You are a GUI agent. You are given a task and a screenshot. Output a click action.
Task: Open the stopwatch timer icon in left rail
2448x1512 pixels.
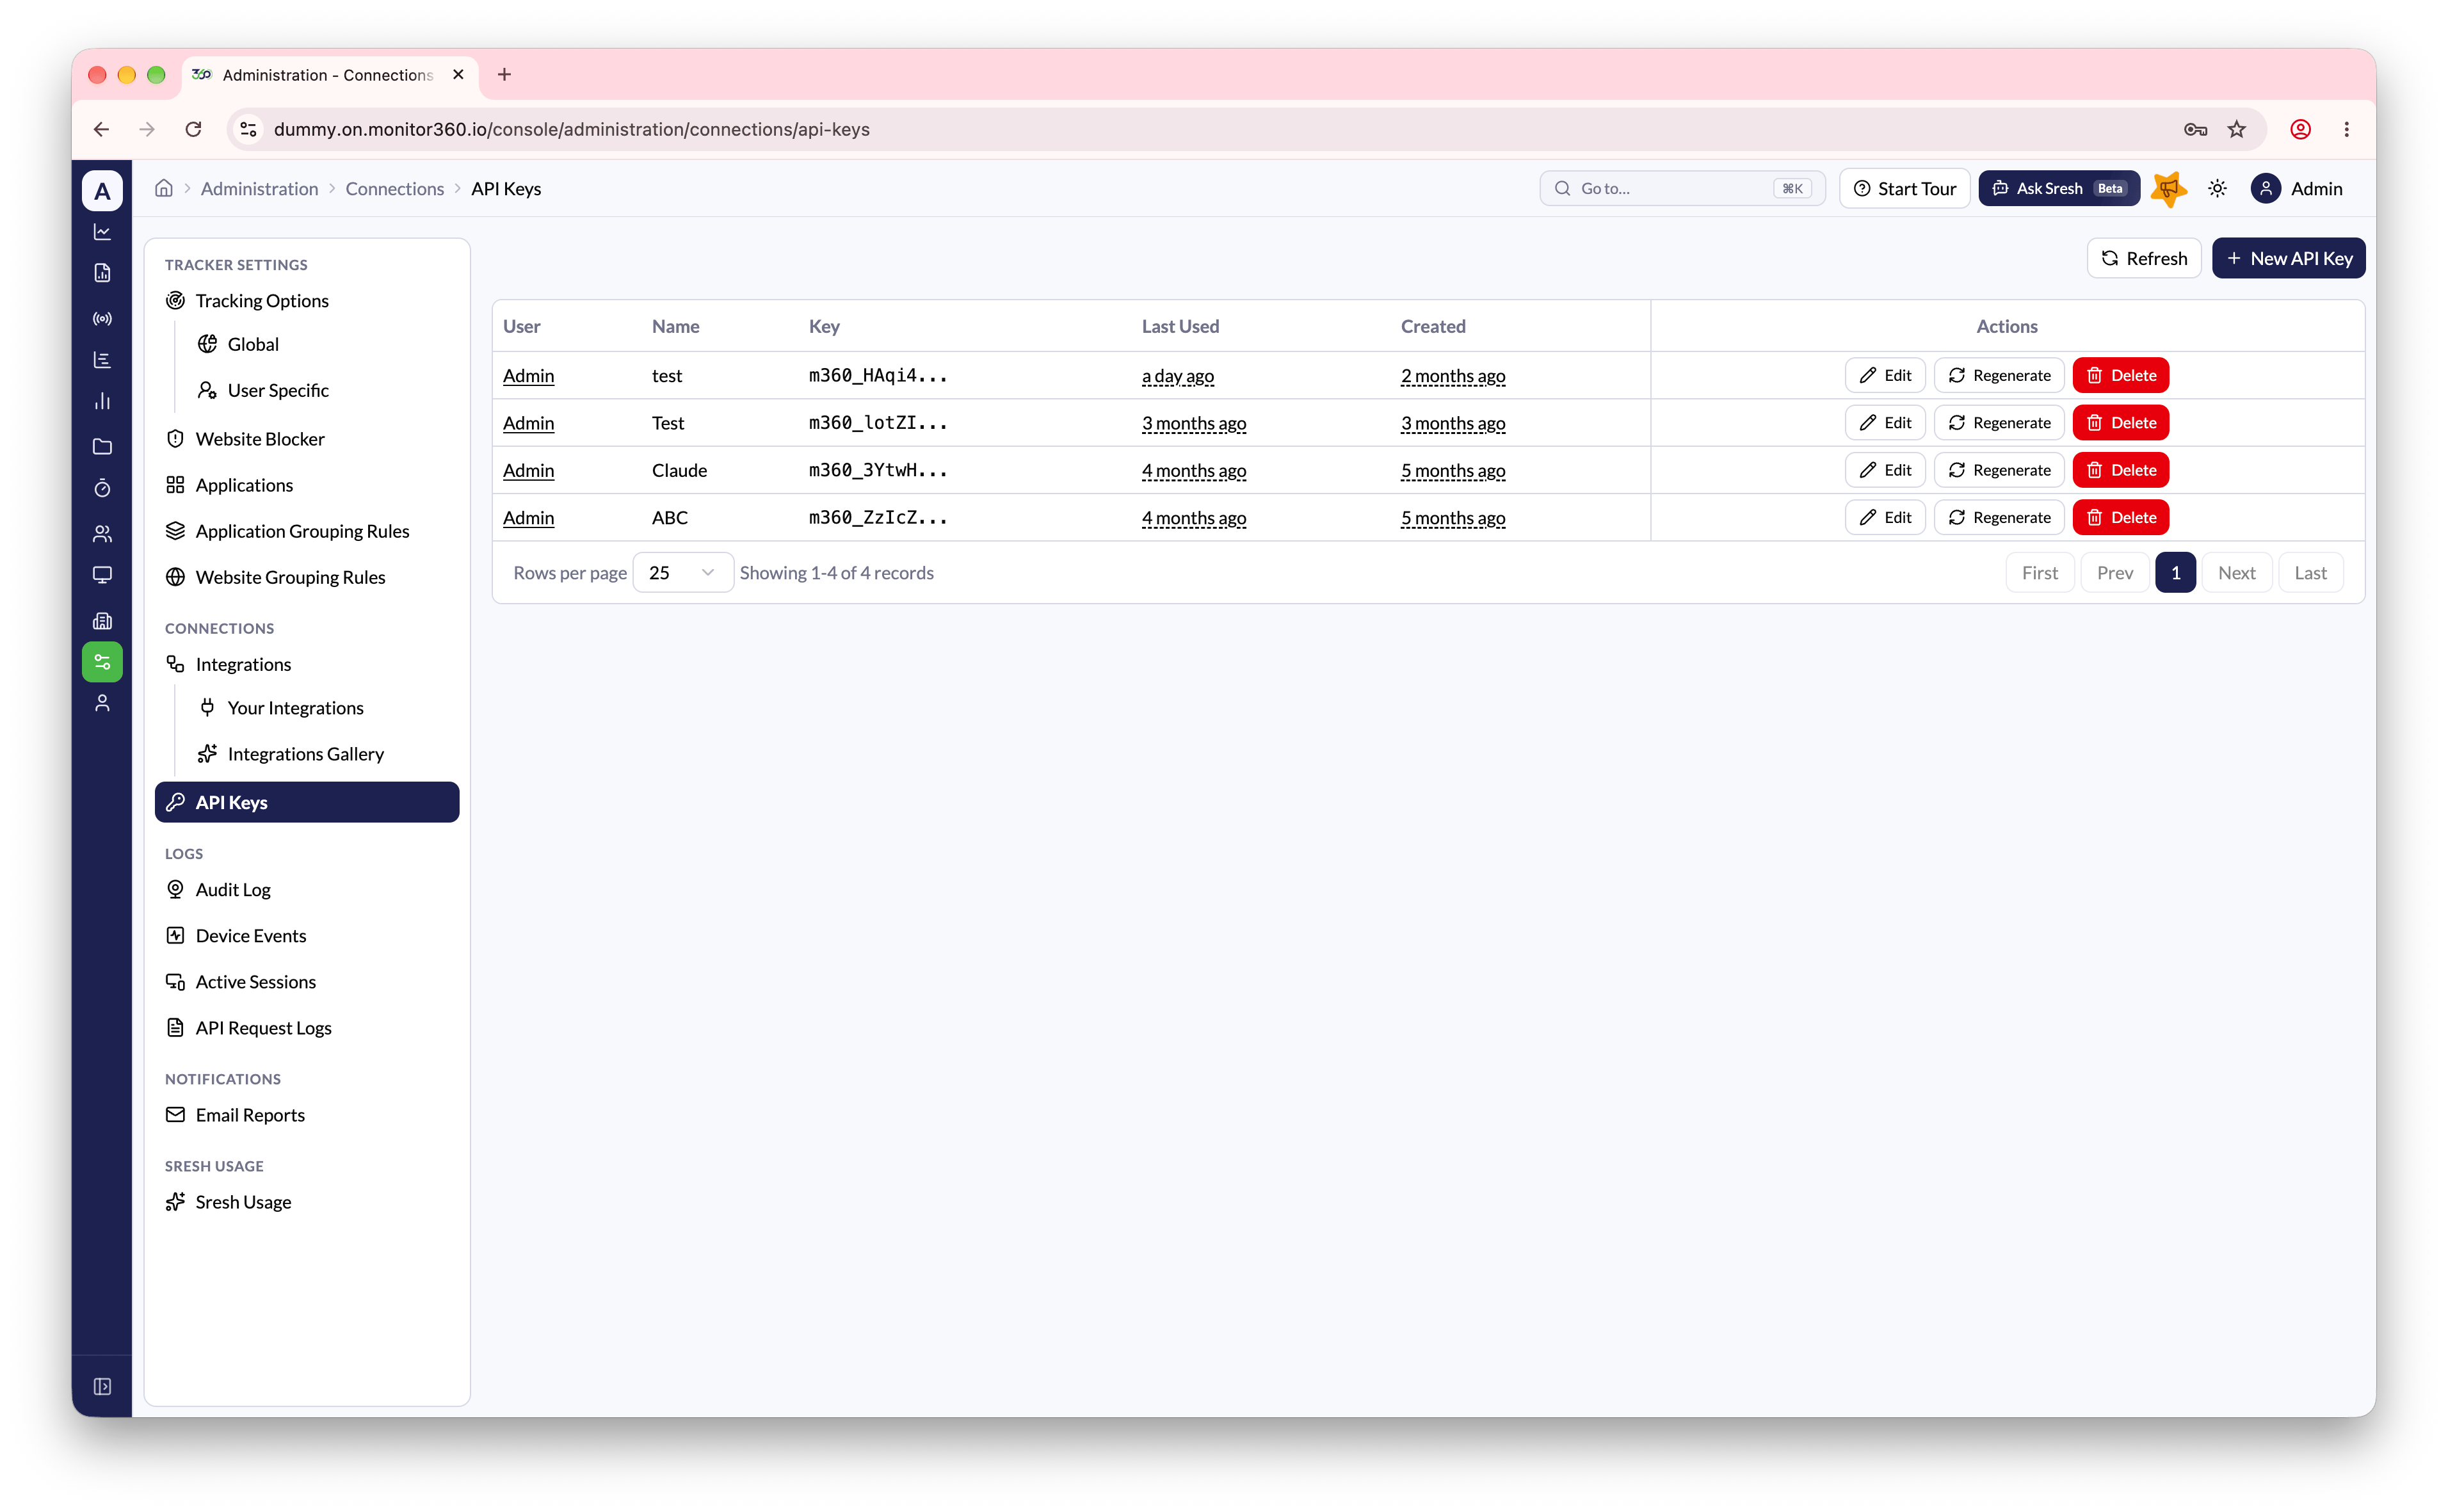coord(102,488)
